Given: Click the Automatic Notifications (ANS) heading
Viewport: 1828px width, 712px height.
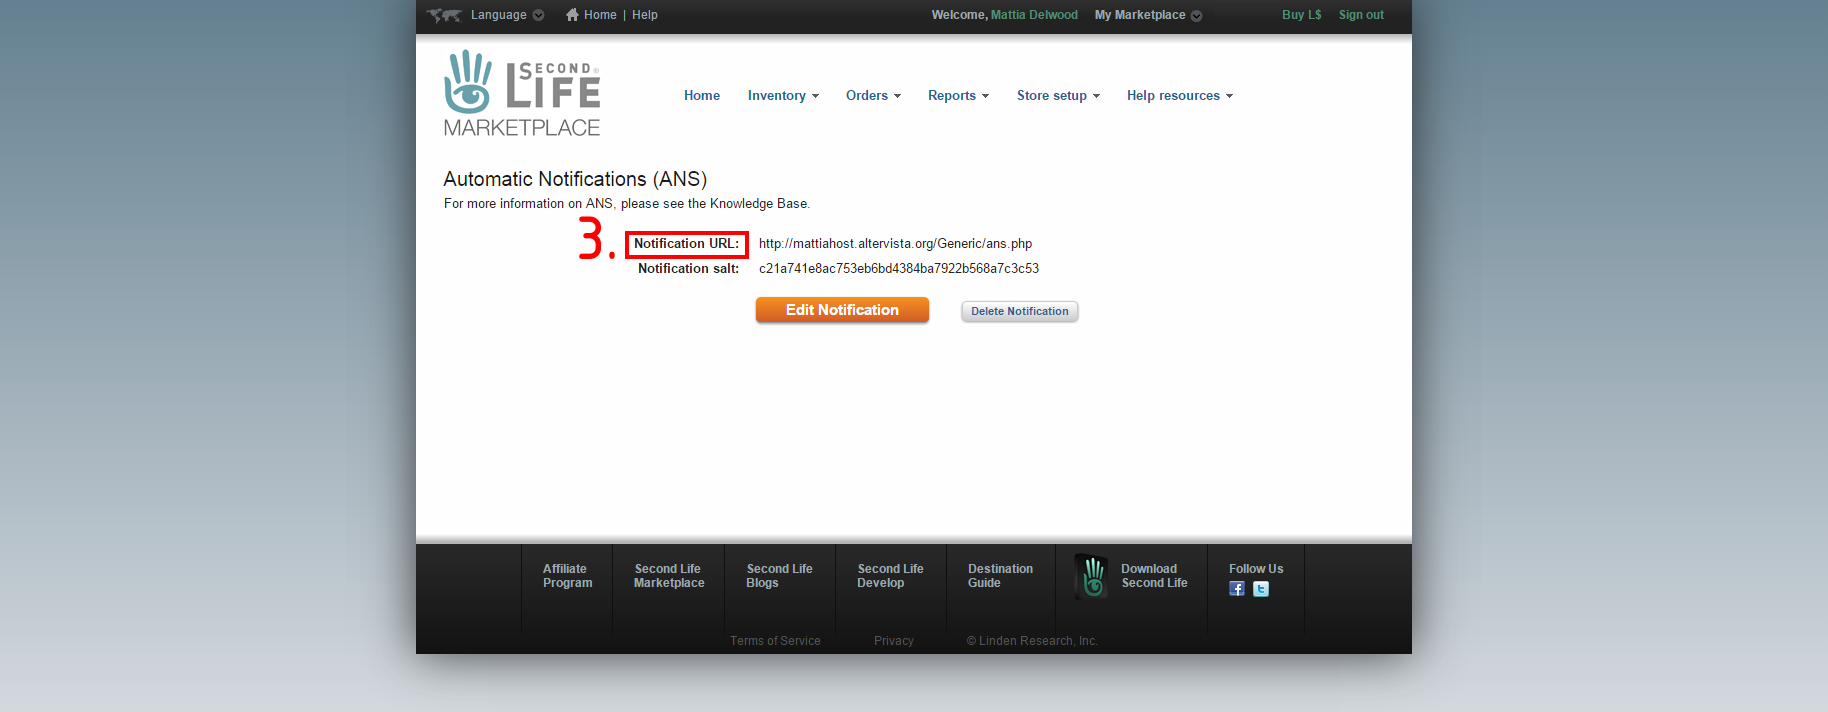Looking at the screenshot, I should pyautogui.click(x=575, y=179).
